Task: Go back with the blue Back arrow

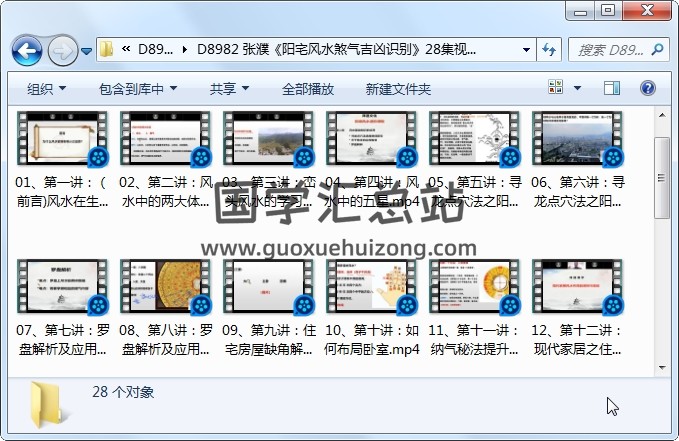Action: click(27, 51)
